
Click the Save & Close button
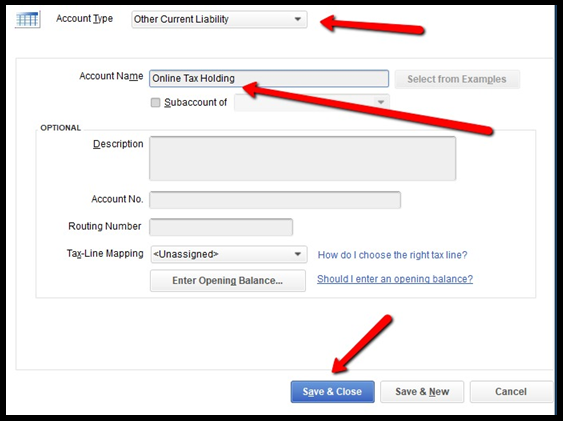[x=332, y=392]
